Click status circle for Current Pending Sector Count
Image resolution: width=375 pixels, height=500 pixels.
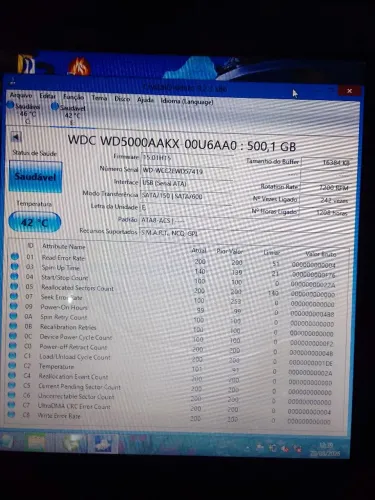click(x=12, y=385)
